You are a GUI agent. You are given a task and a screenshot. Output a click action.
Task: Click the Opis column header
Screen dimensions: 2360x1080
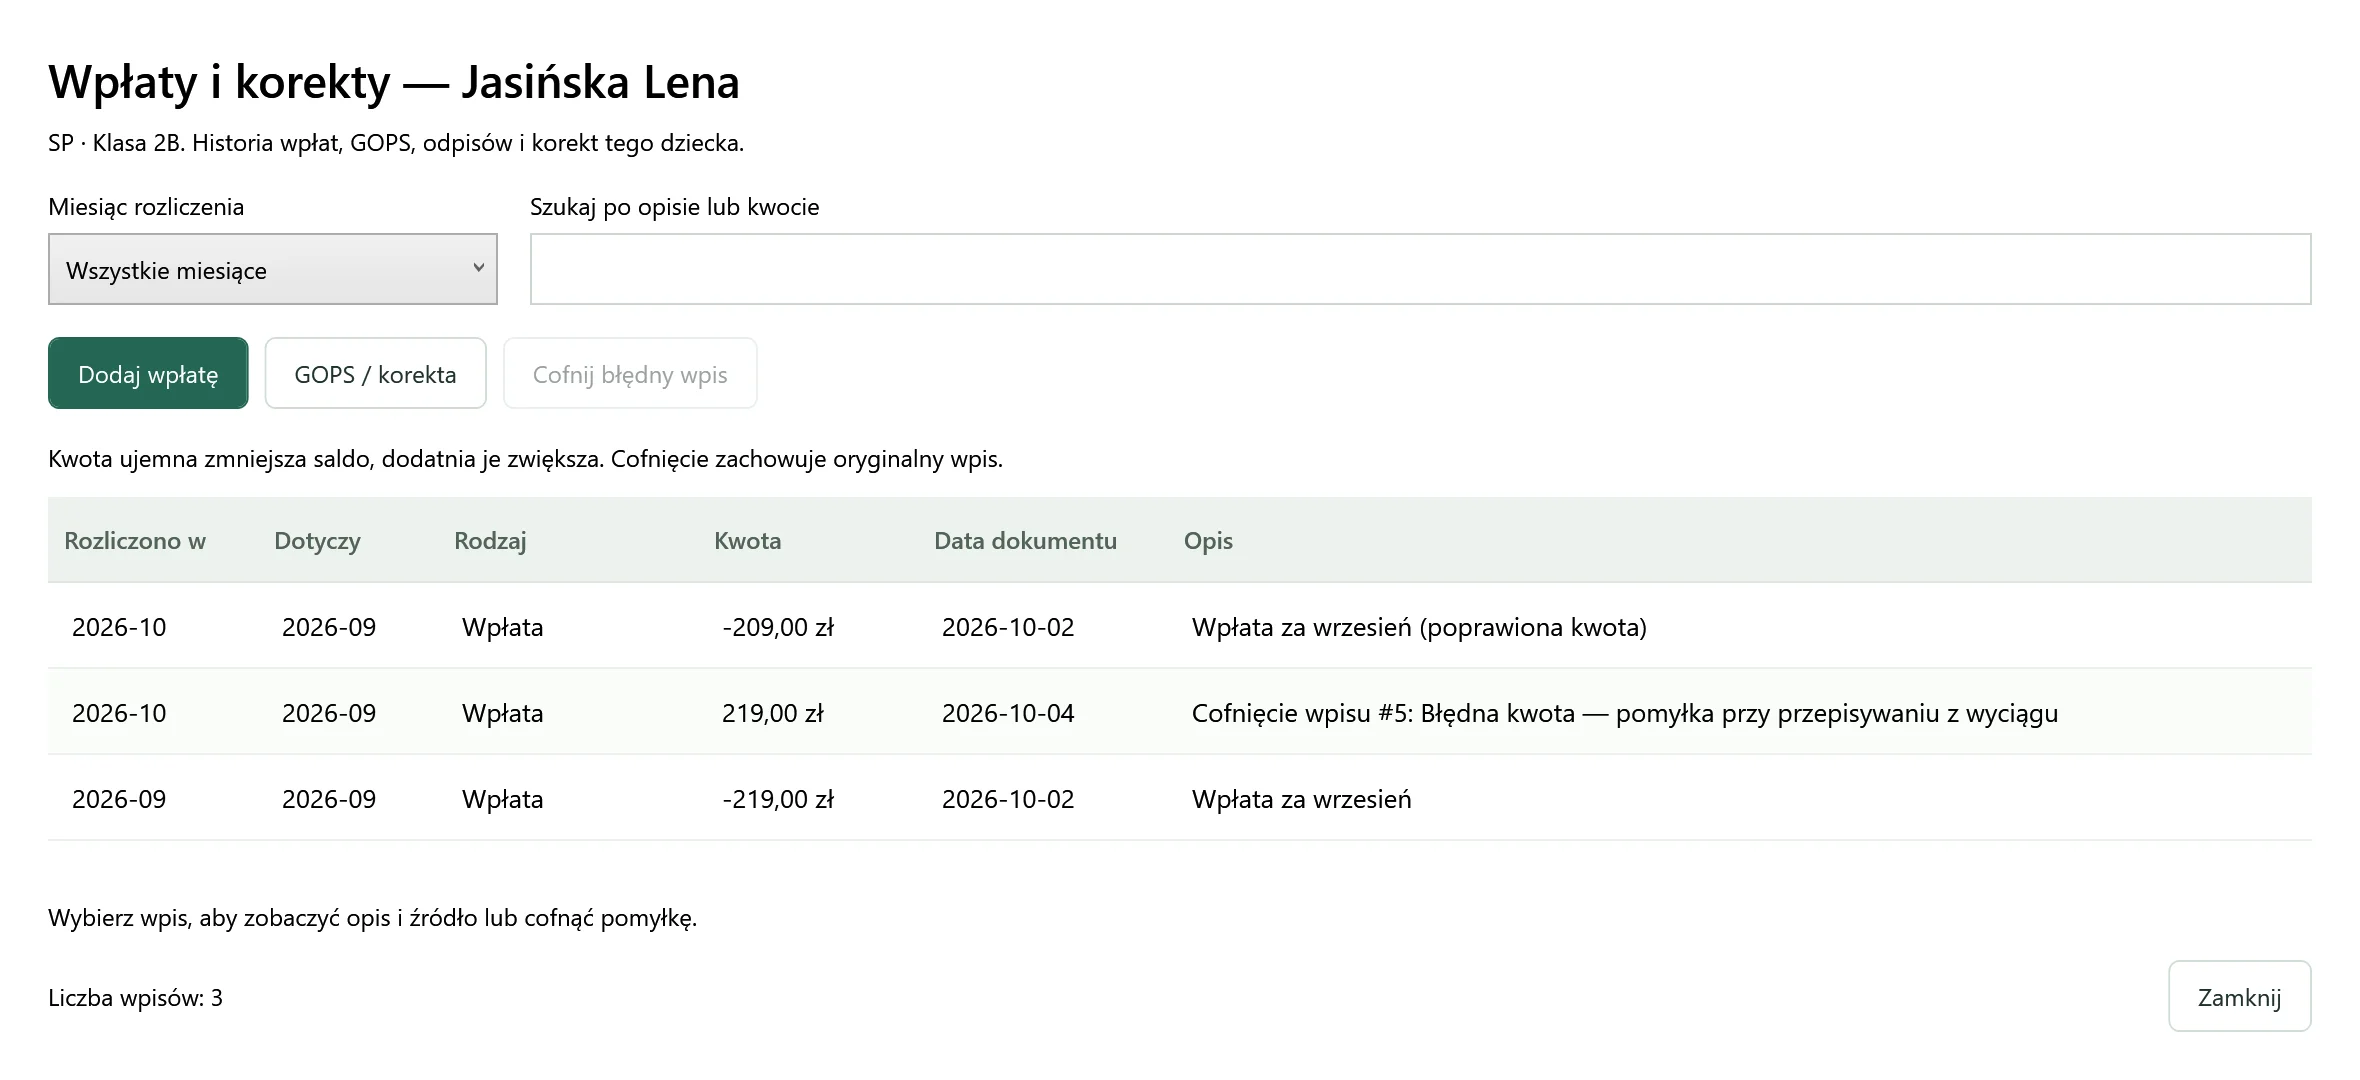coord(1208,541)
